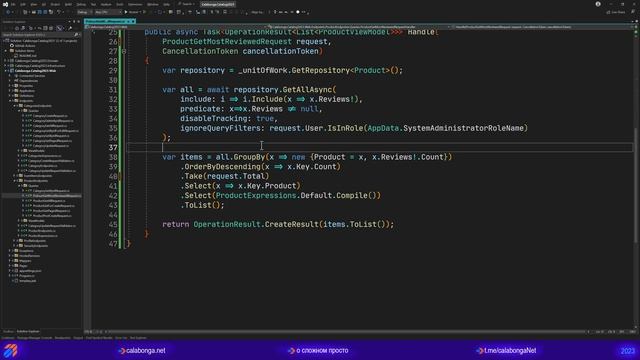The image size is (640, 360).
Task: Expand the Infrastructure project arrow
Action: pos(6,66)
